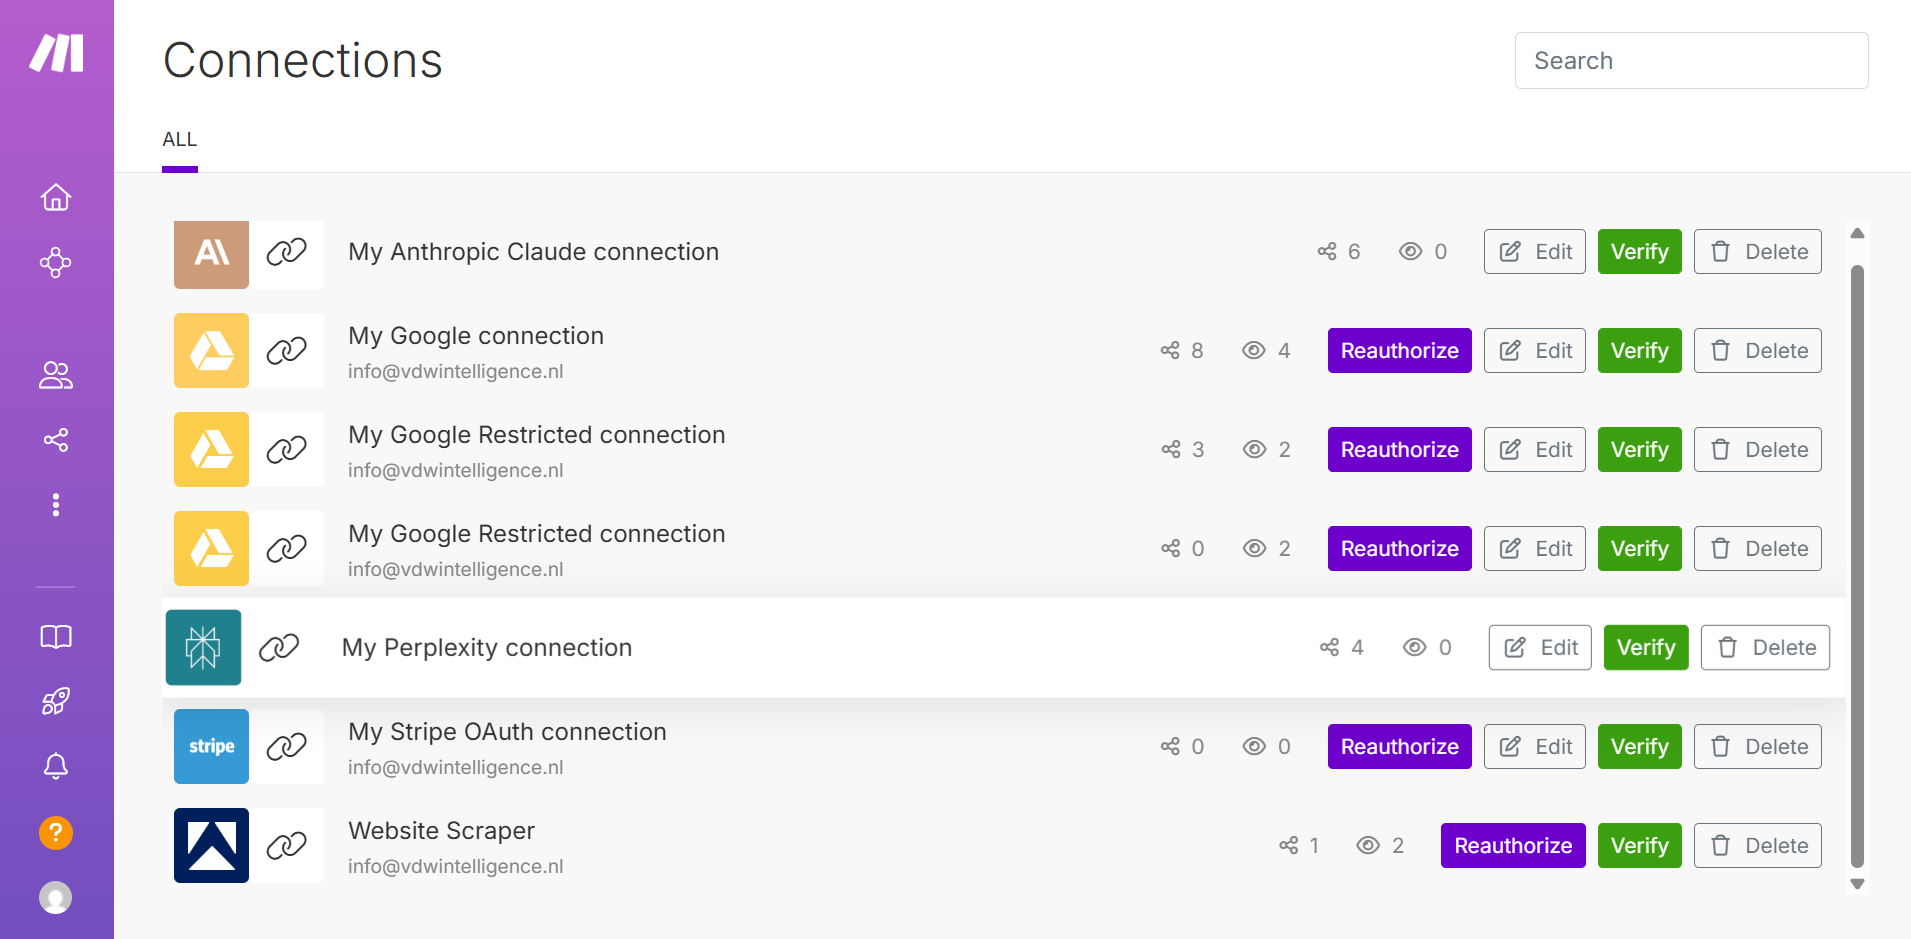Reauthorize the My Google connection
This screenshot has height=939, width=1911.
pos(1399,351)
